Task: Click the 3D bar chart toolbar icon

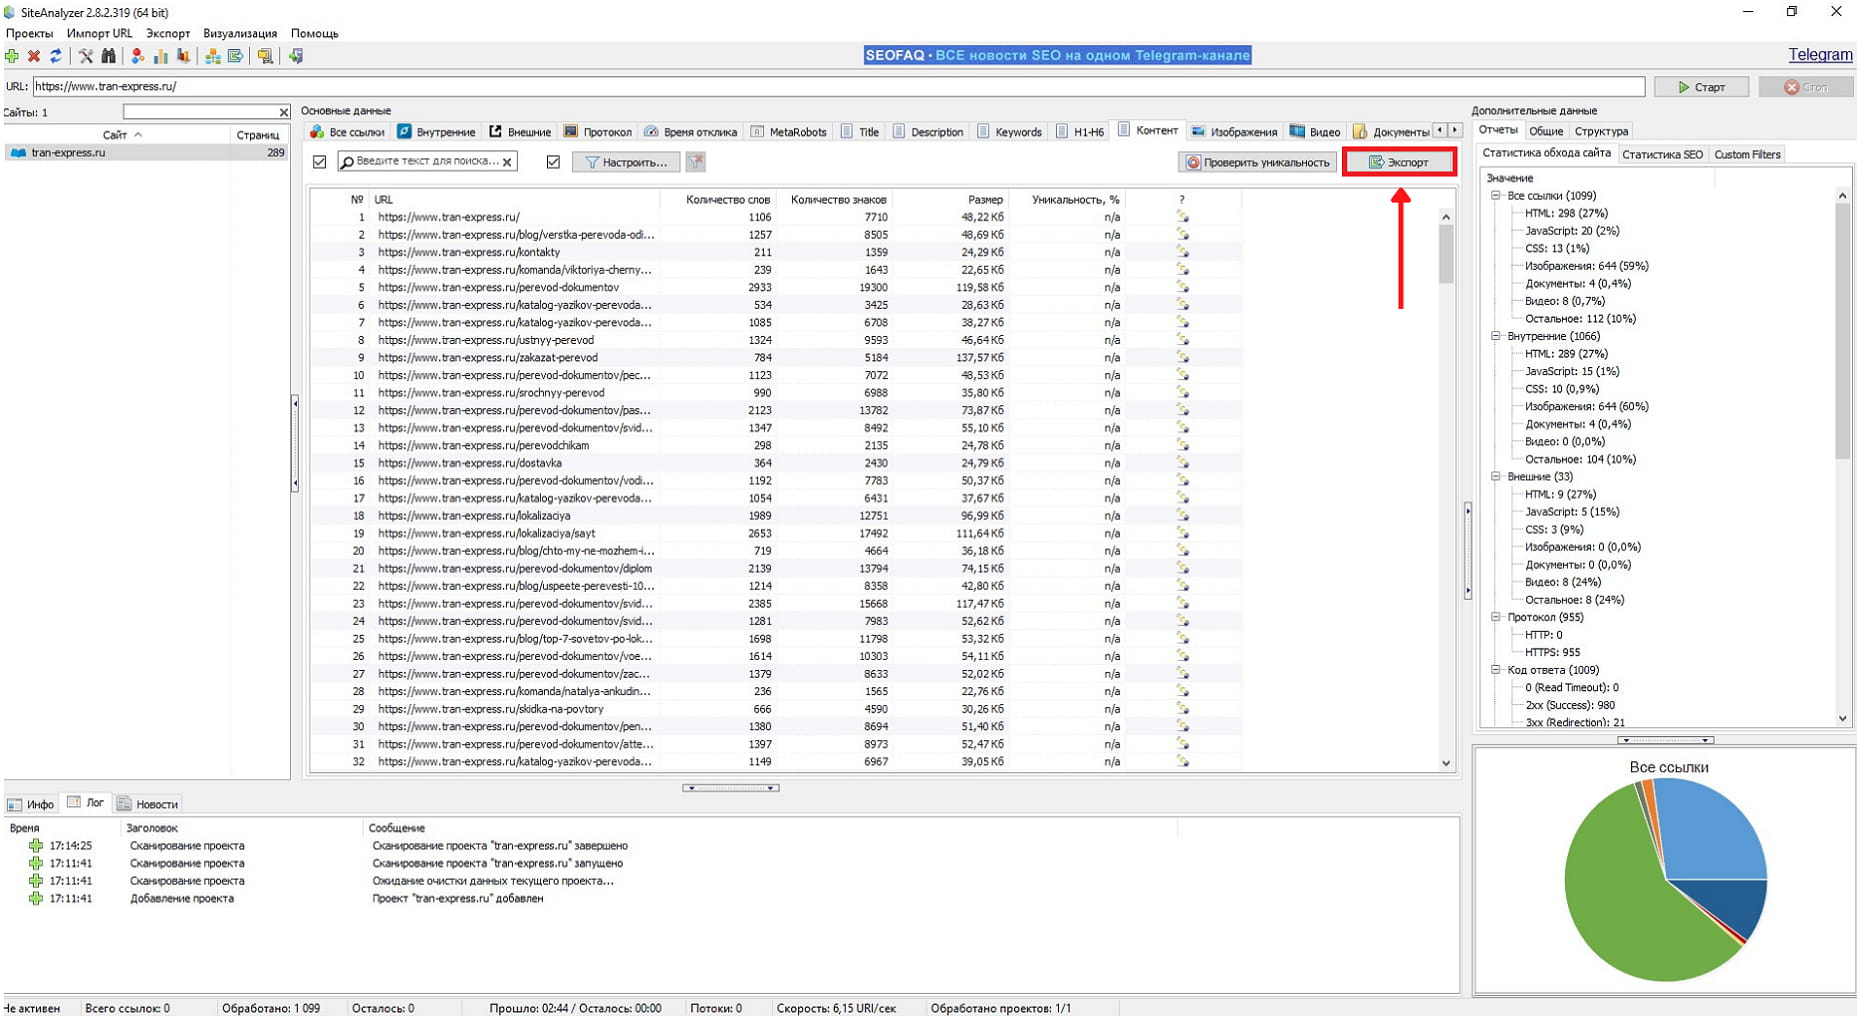Action: pos(183,56)
